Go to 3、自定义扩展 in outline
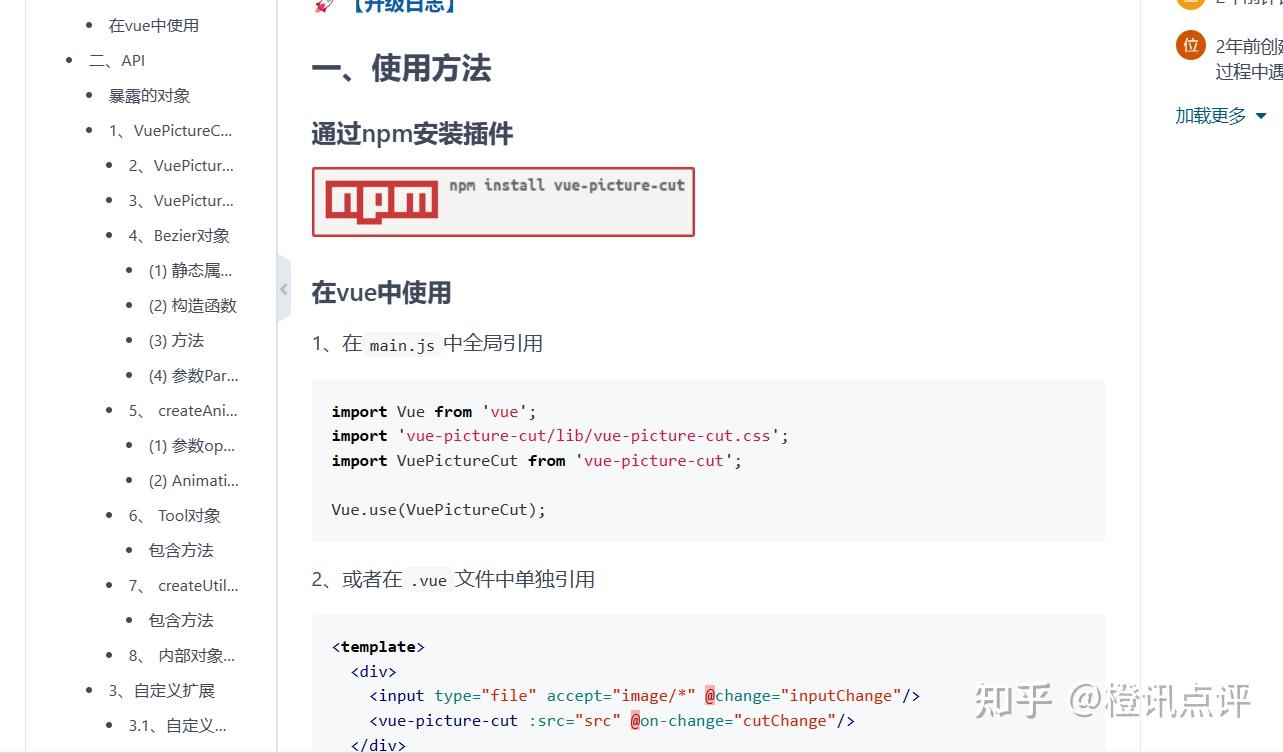This screenshot has height=753, width=1283. [x=162, y=691]
